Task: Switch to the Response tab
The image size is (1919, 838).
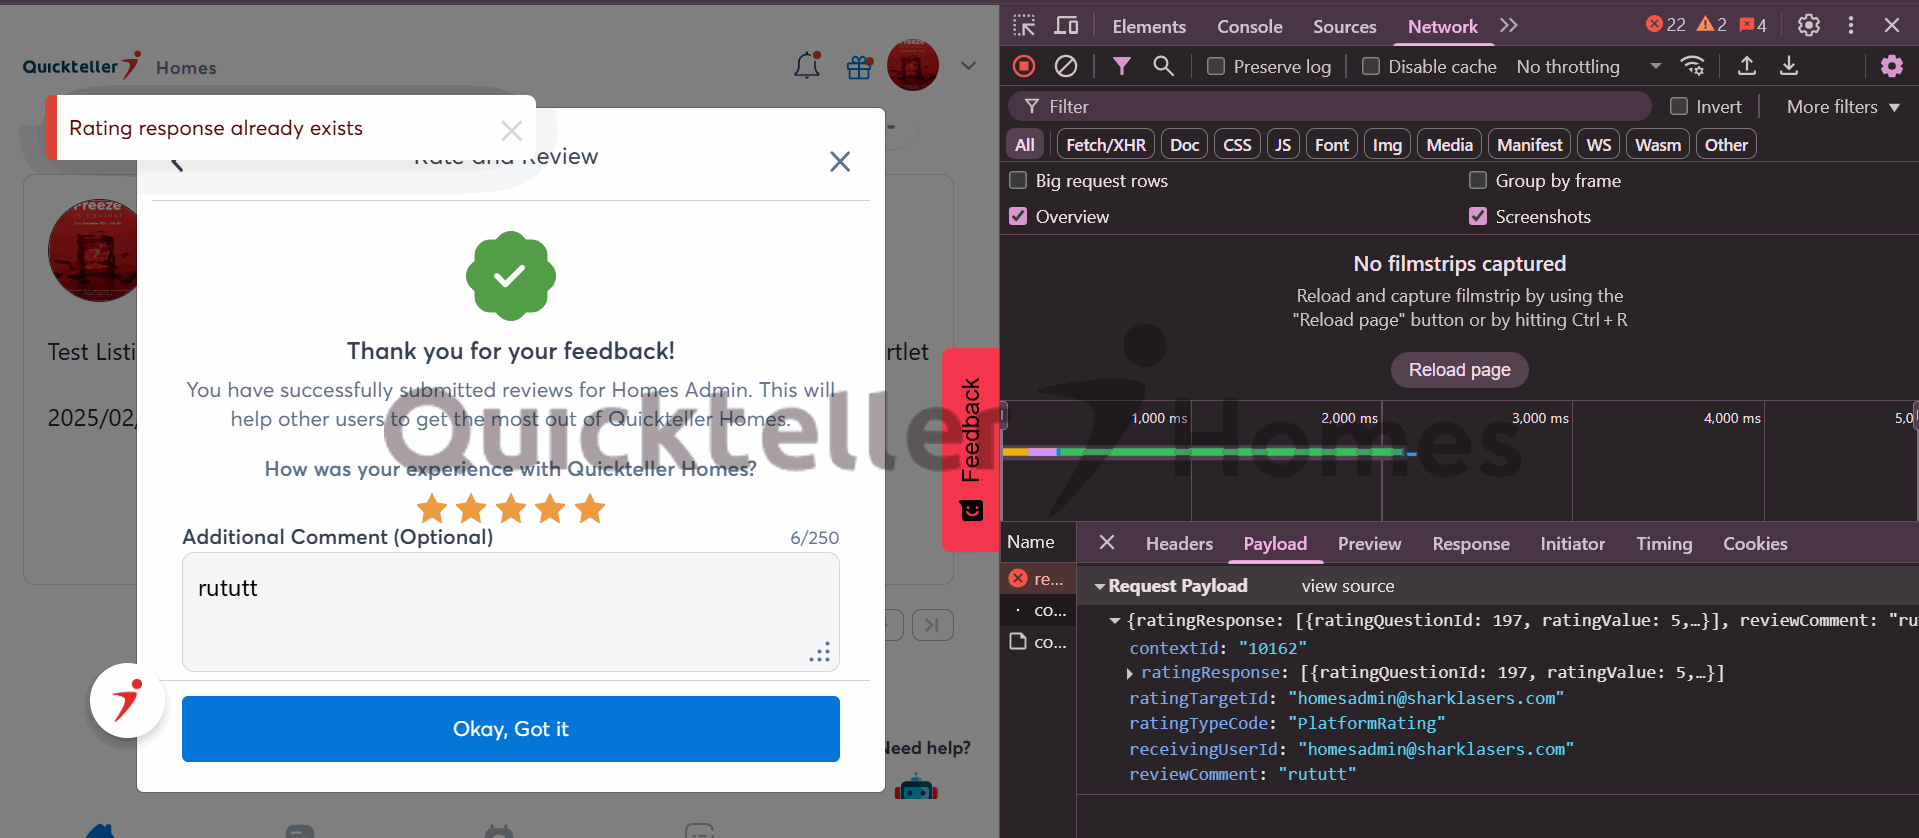Action: pyautogui.click(x=1470, y=544)
